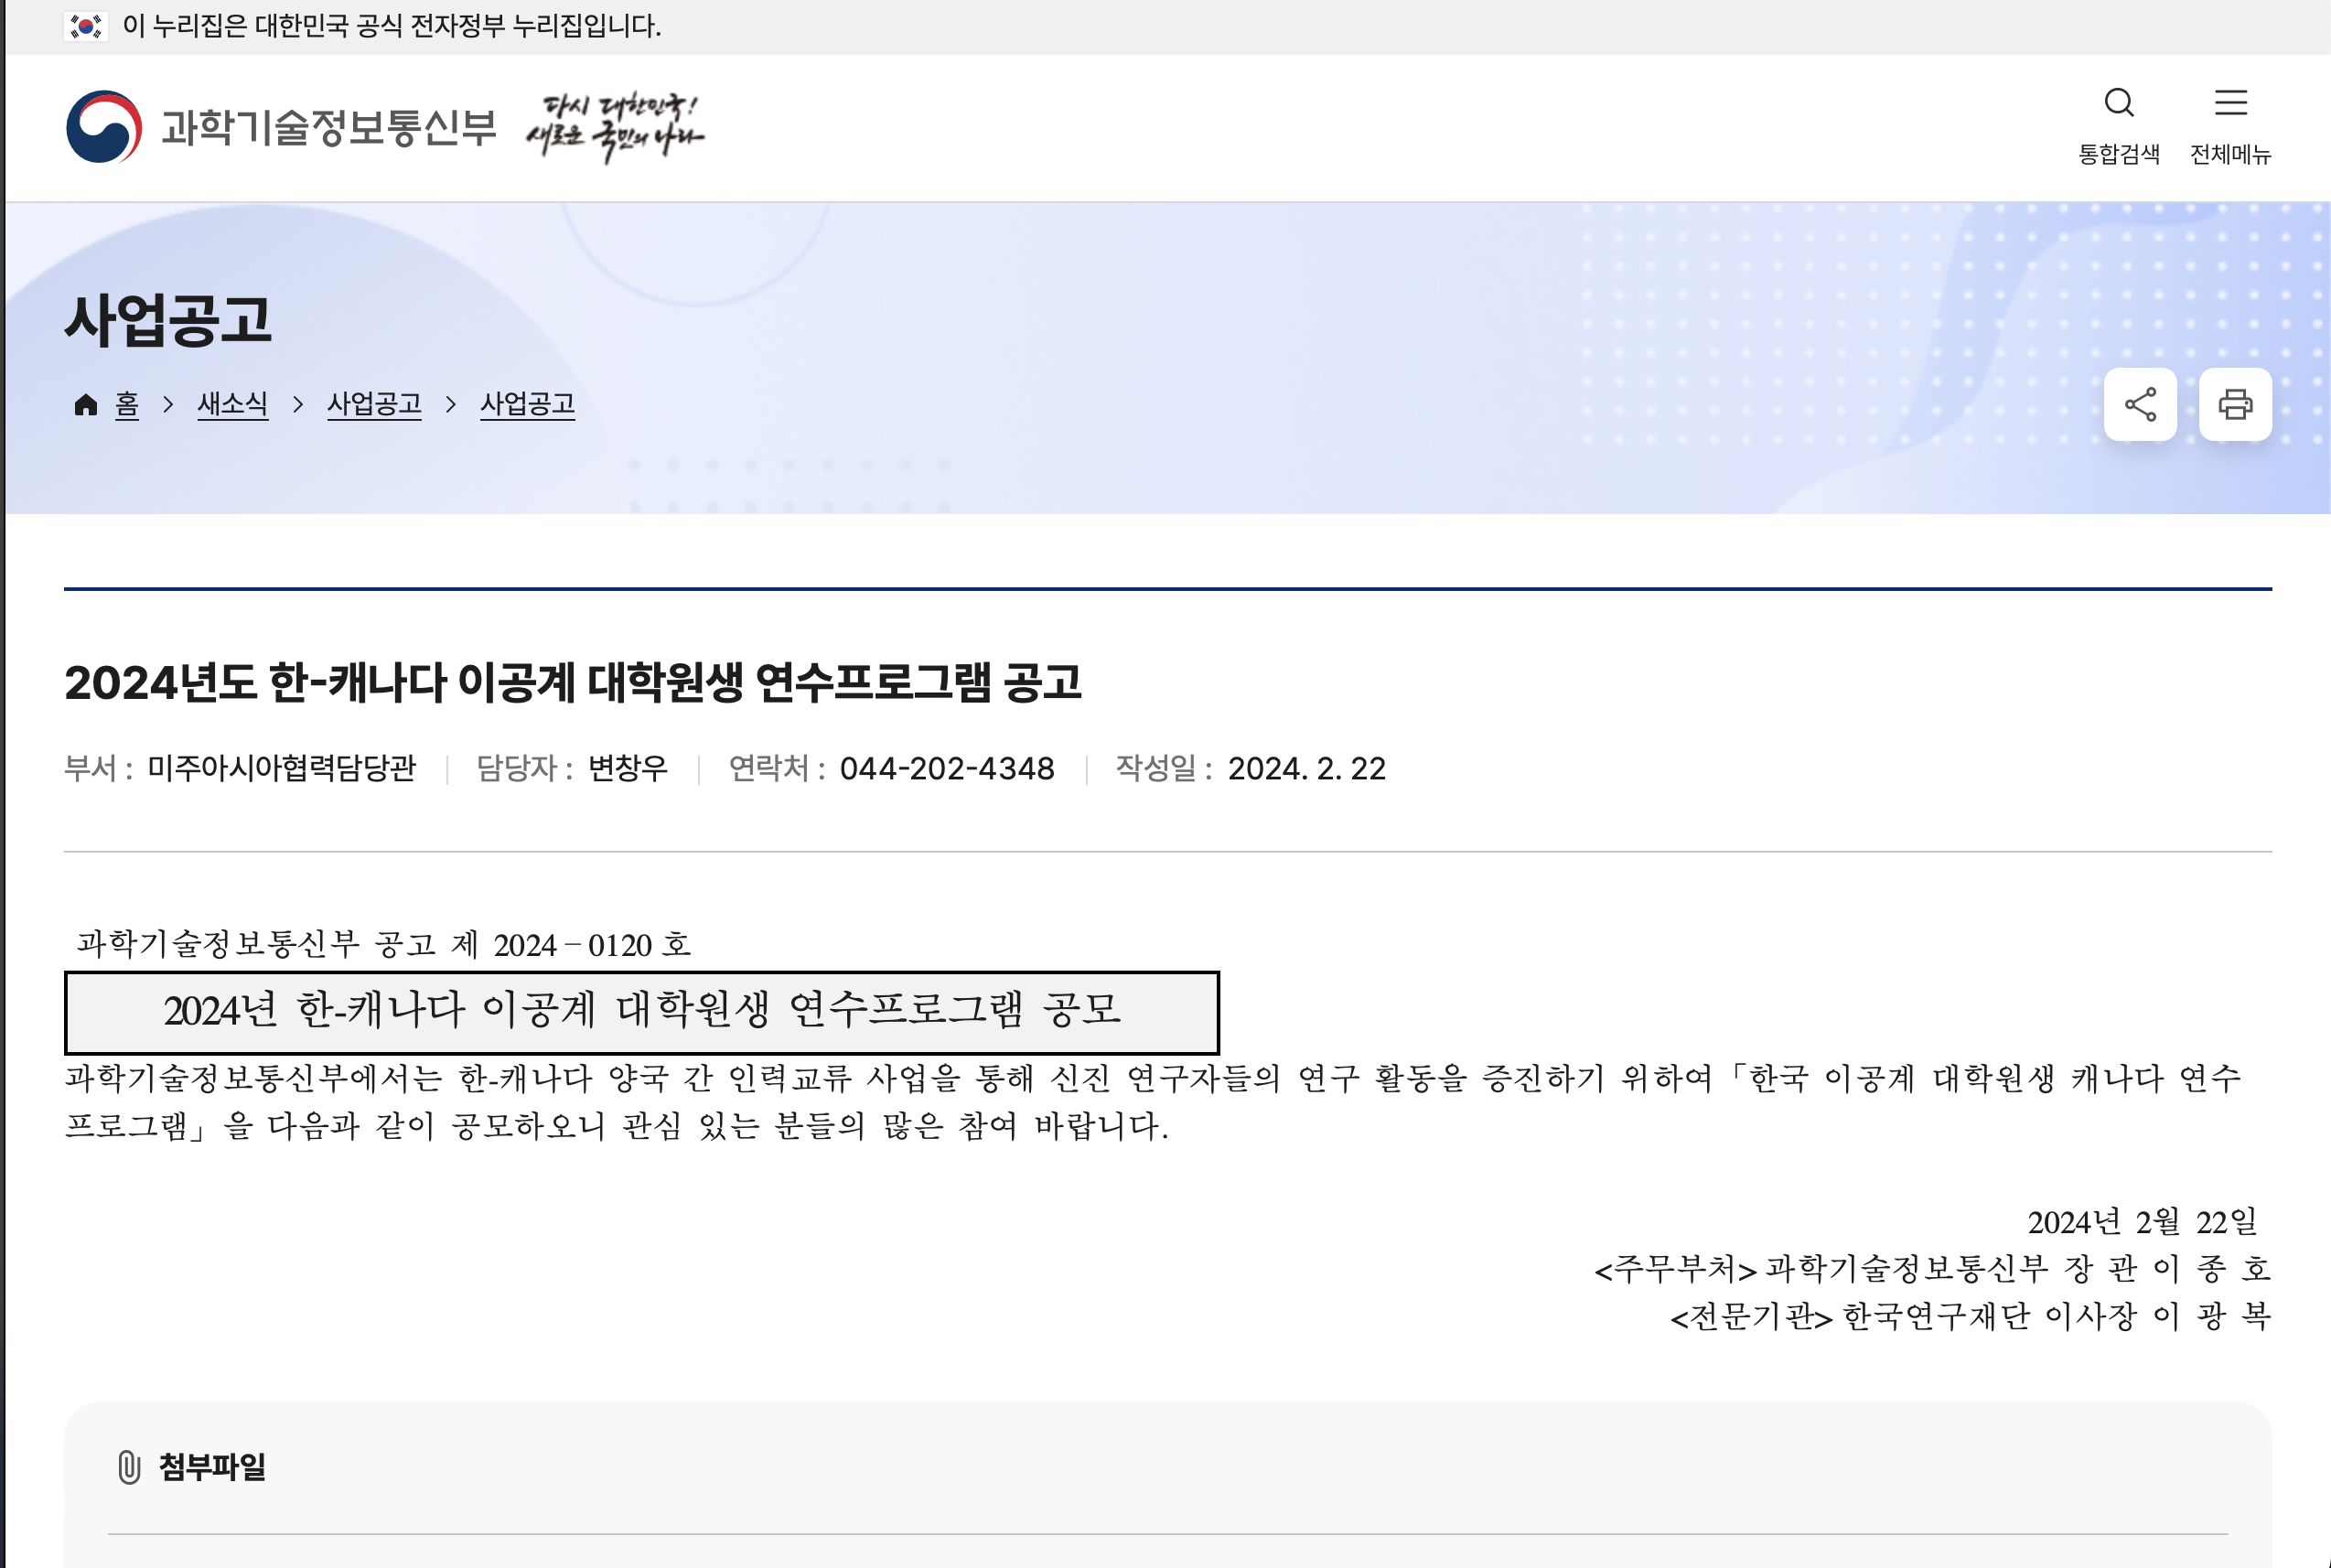Open the 홈 breadcrumb link
Screen dimensions: 2331x1568
pyautogui.click(x=126, y=404)
